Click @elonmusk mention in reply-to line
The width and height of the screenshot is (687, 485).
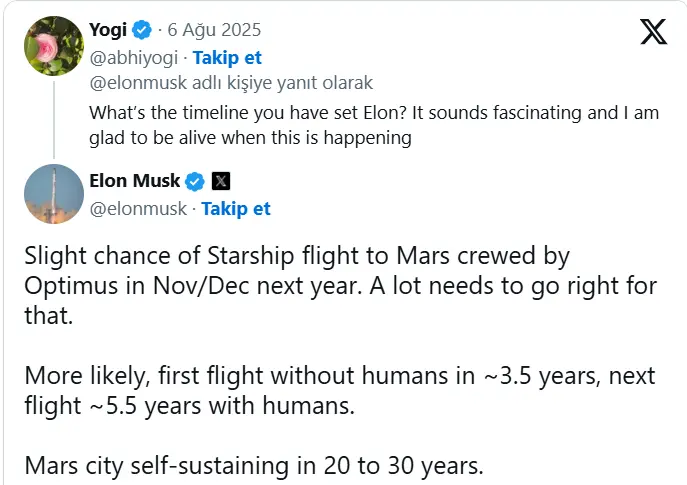(x=141, y=84)
